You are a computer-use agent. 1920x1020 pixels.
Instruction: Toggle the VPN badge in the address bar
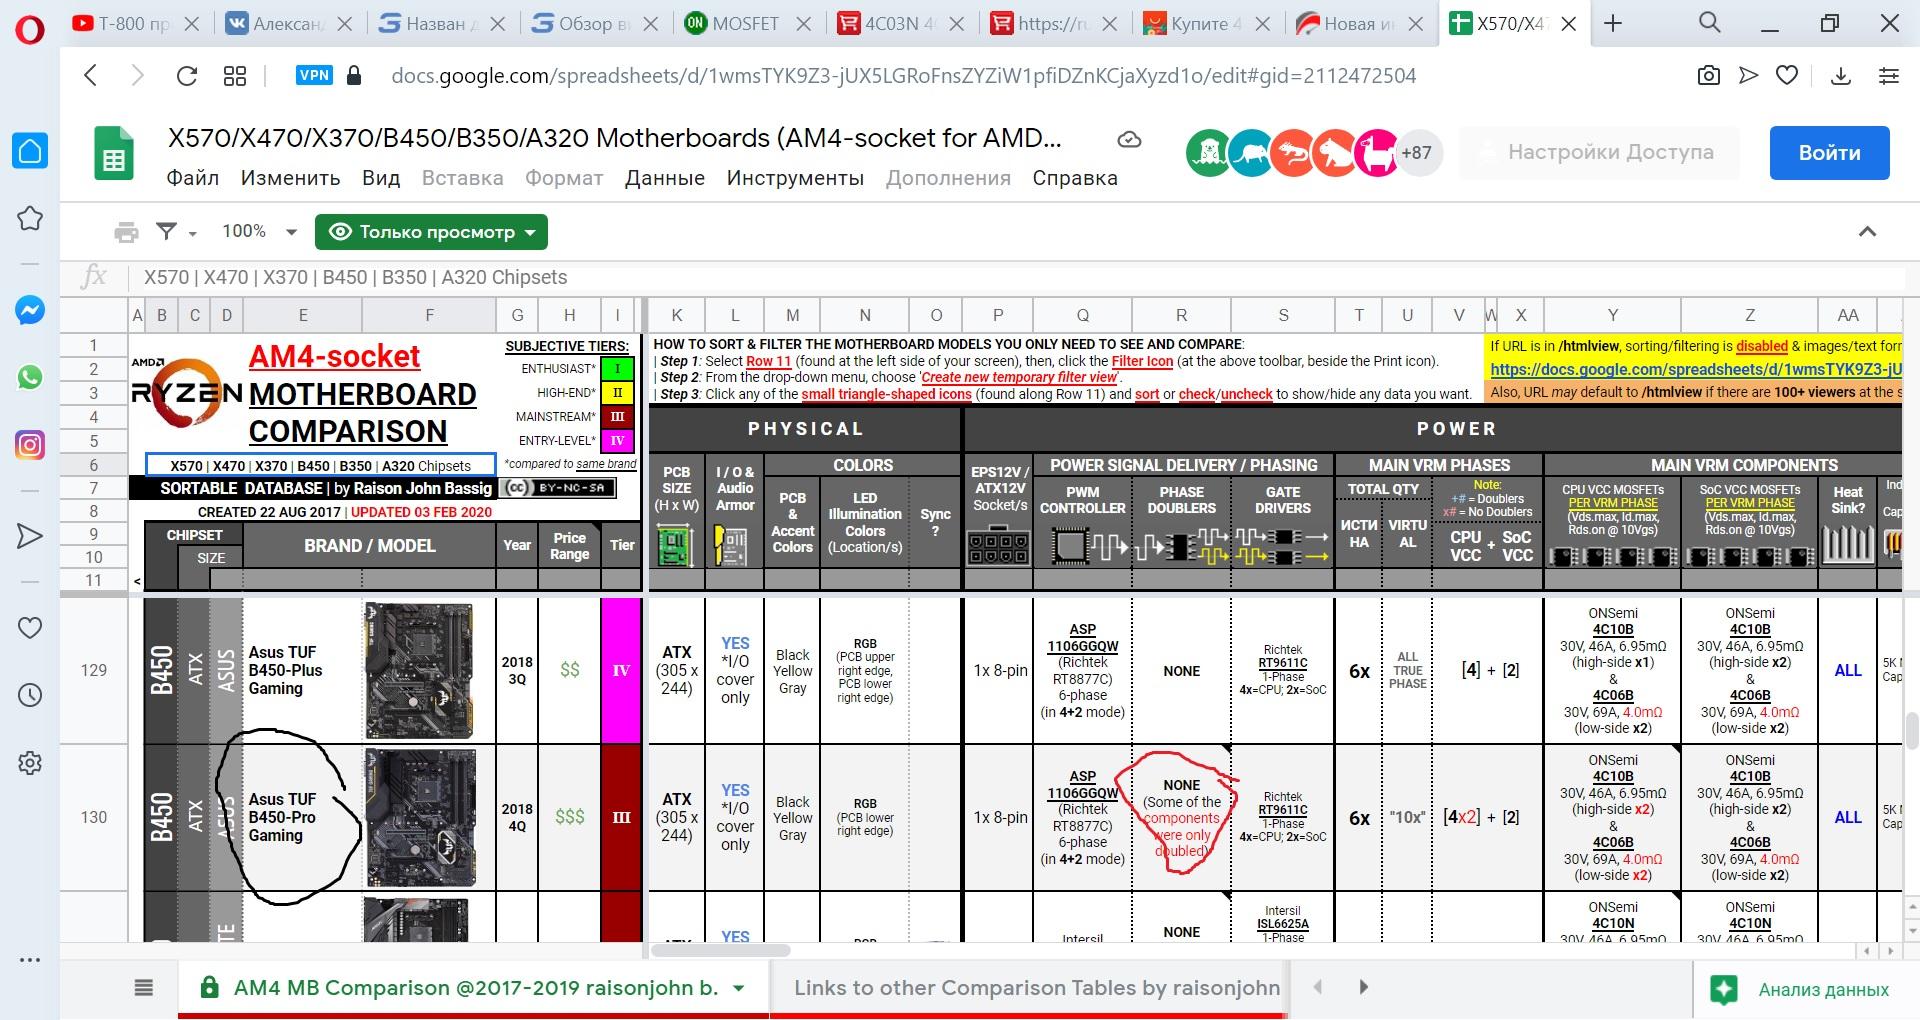pyautogui.click(x=314, y=75)
